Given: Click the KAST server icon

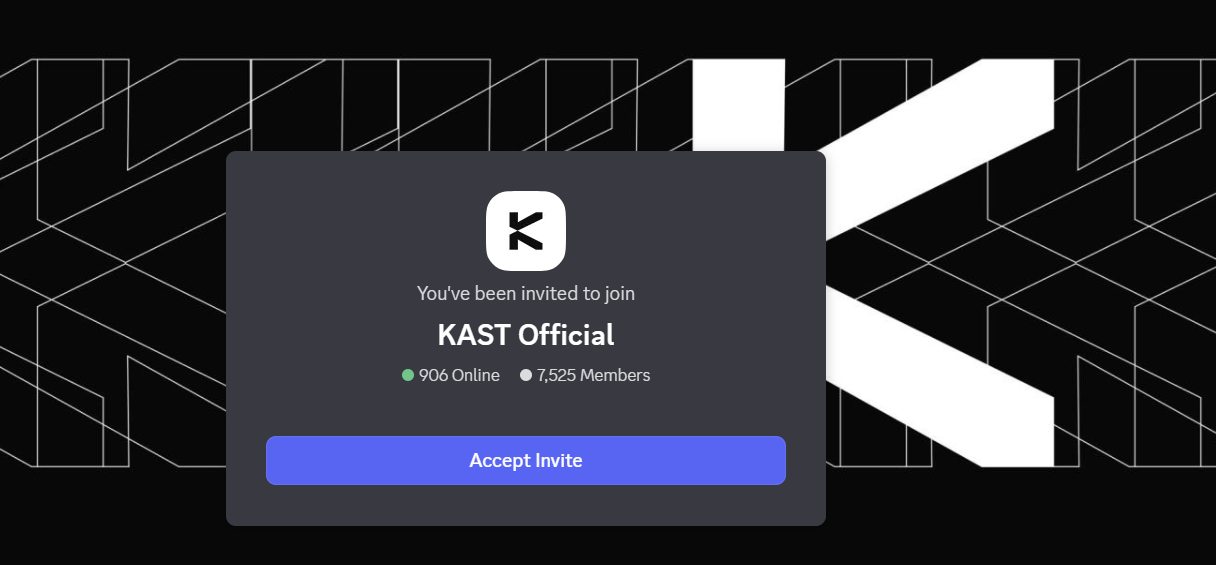Looking at the screenshot, I should pos(526,231).
